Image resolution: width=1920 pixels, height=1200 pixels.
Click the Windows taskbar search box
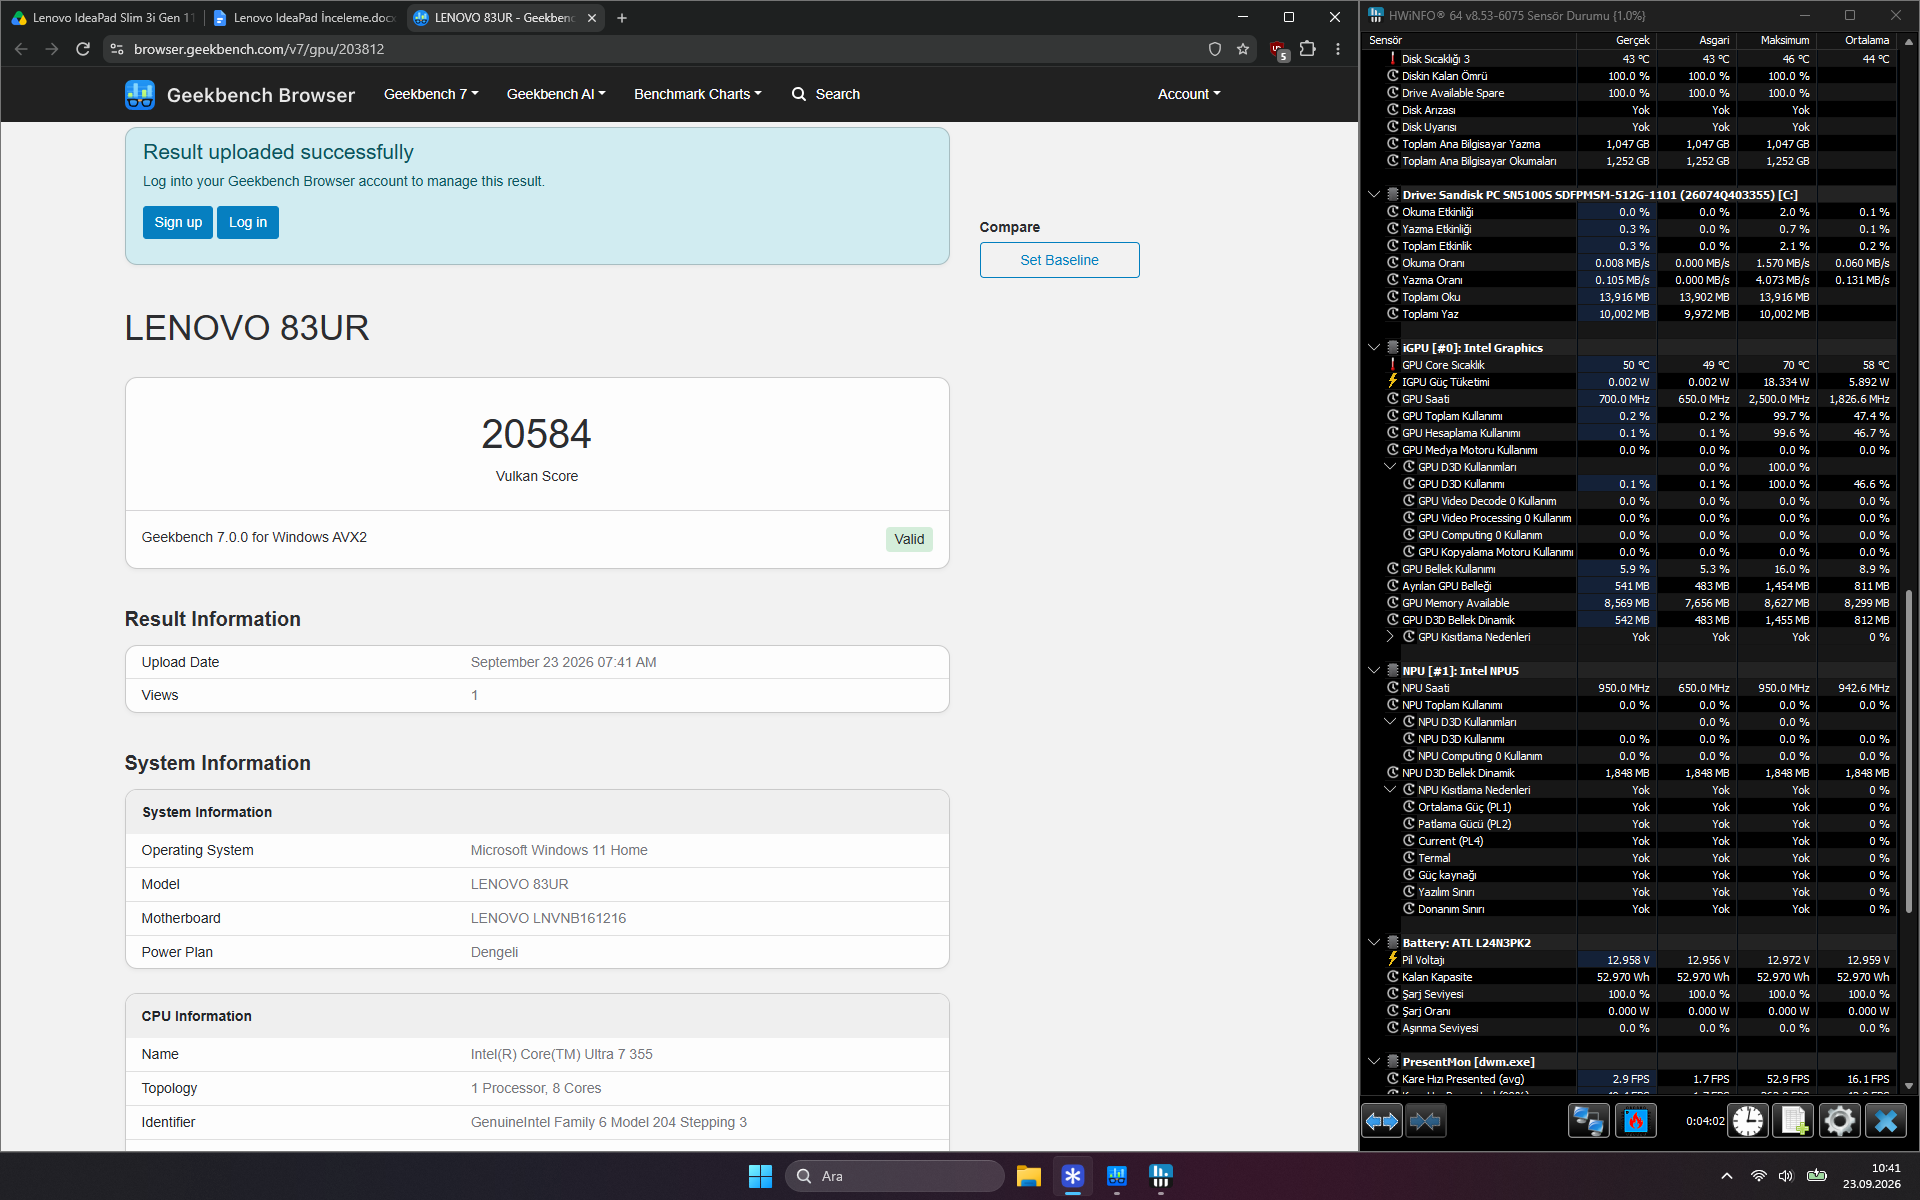point(895,1176)
